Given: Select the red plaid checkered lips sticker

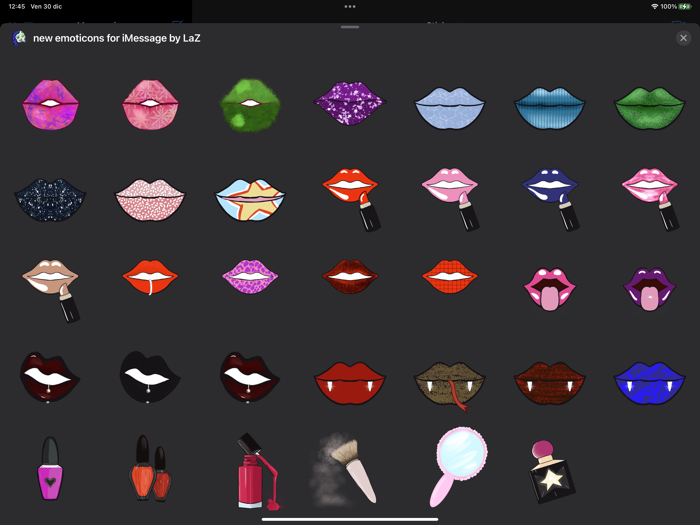Looking at the screenshot, I should pyautogui.click(x=450, y=277).
